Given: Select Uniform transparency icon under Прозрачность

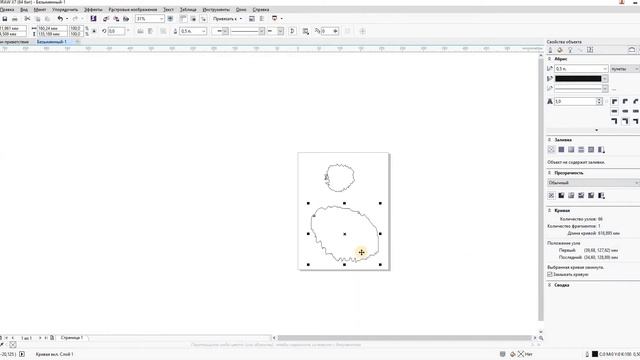Looking at the screenshot, I should pyautogui.click(x=561, y=196).
